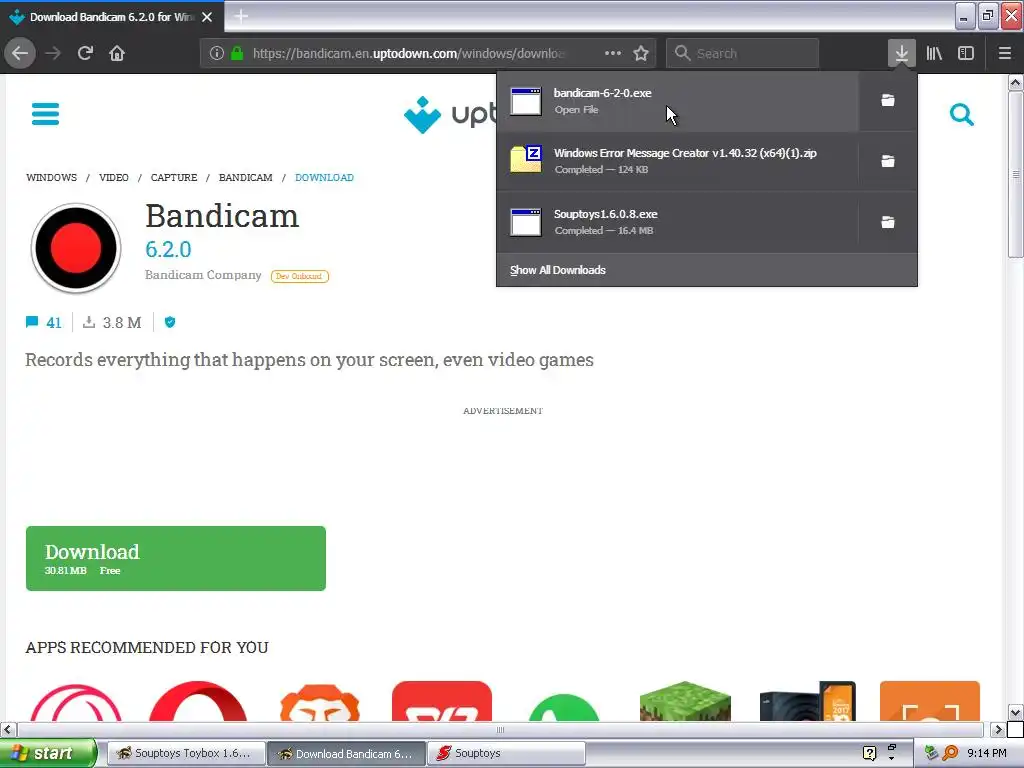This screenshot has height=768, width=1024.
Task: Open page actions three-dots menu
Action: coord(613,53)
